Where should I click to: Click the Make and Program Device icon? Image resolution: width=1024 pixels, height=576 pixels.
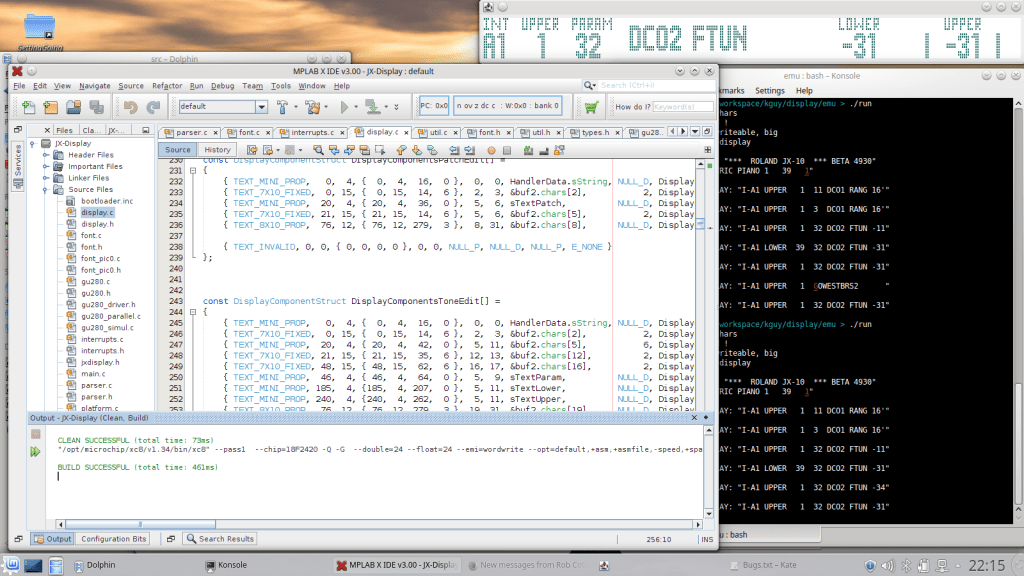pos(372,106)
